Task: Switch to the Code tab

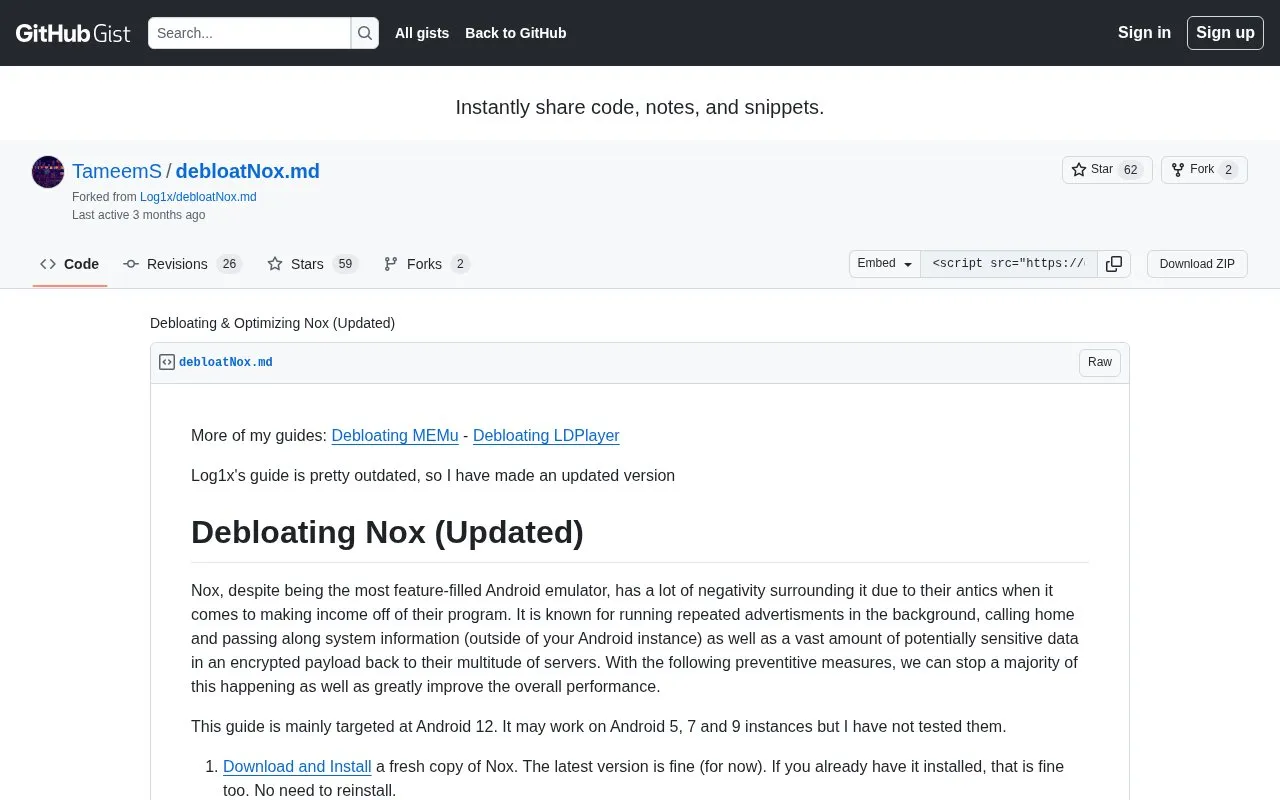Action: pyautogui.click(x=70, y=264)
